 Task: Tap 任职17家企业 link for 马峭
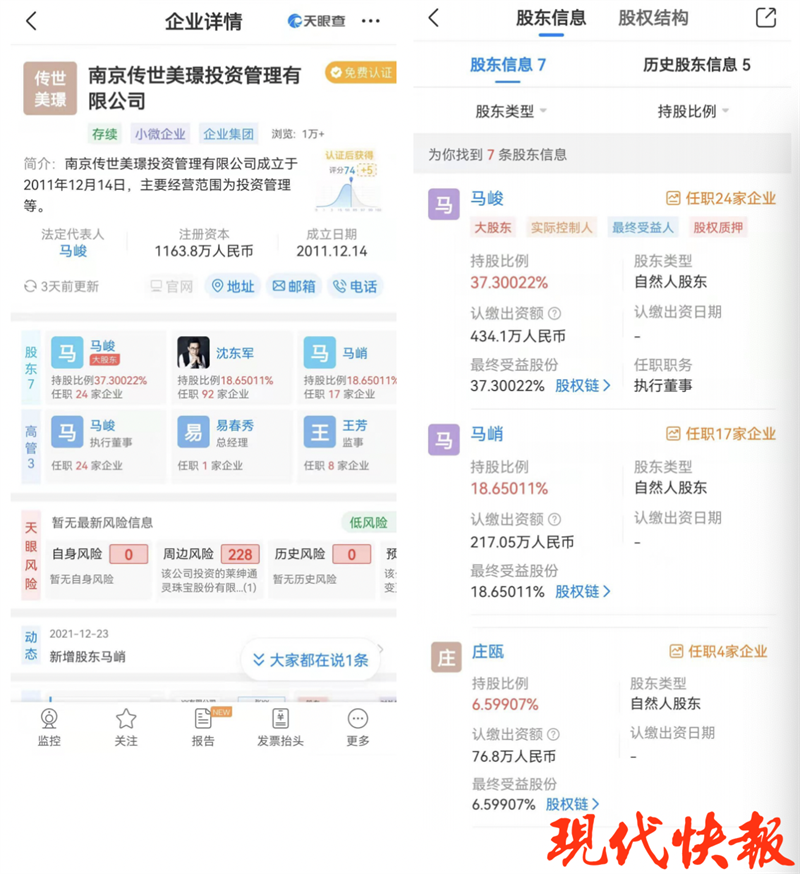721,434
